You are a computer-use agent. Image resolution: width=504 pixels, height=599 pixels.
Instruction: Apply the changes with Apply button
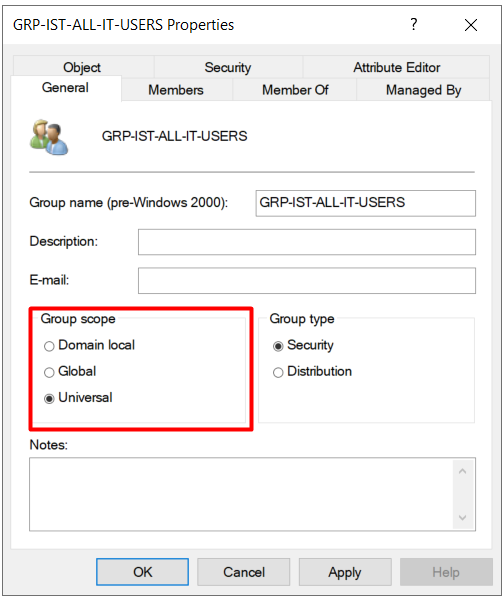click(x=345, y=572)
